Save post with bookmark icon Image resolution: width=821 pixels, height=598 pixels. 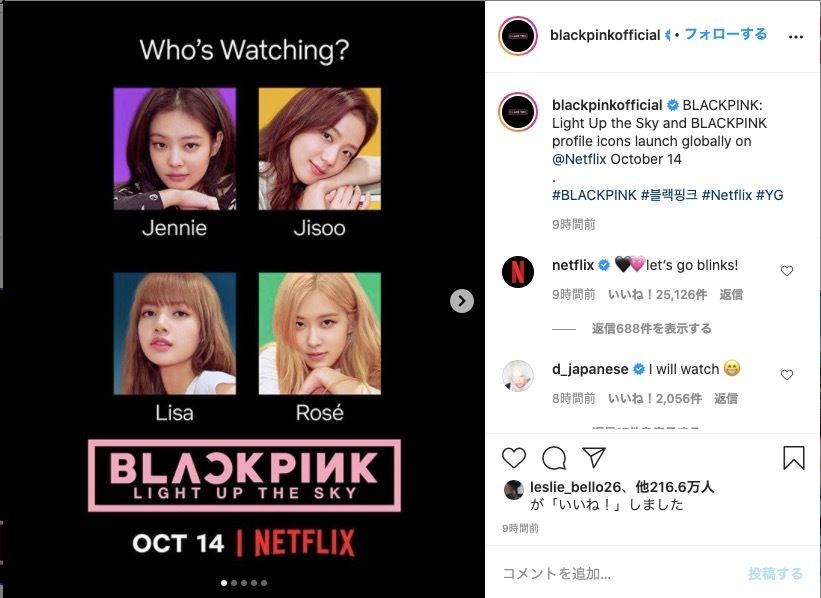tap(794, 458)
